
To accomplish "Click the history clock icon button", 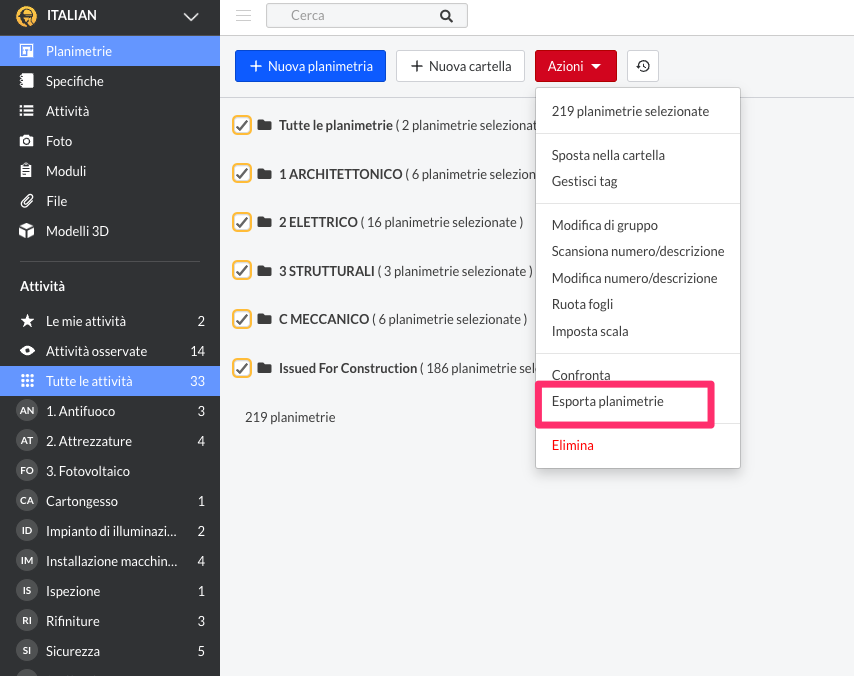I will pos(643,66).
